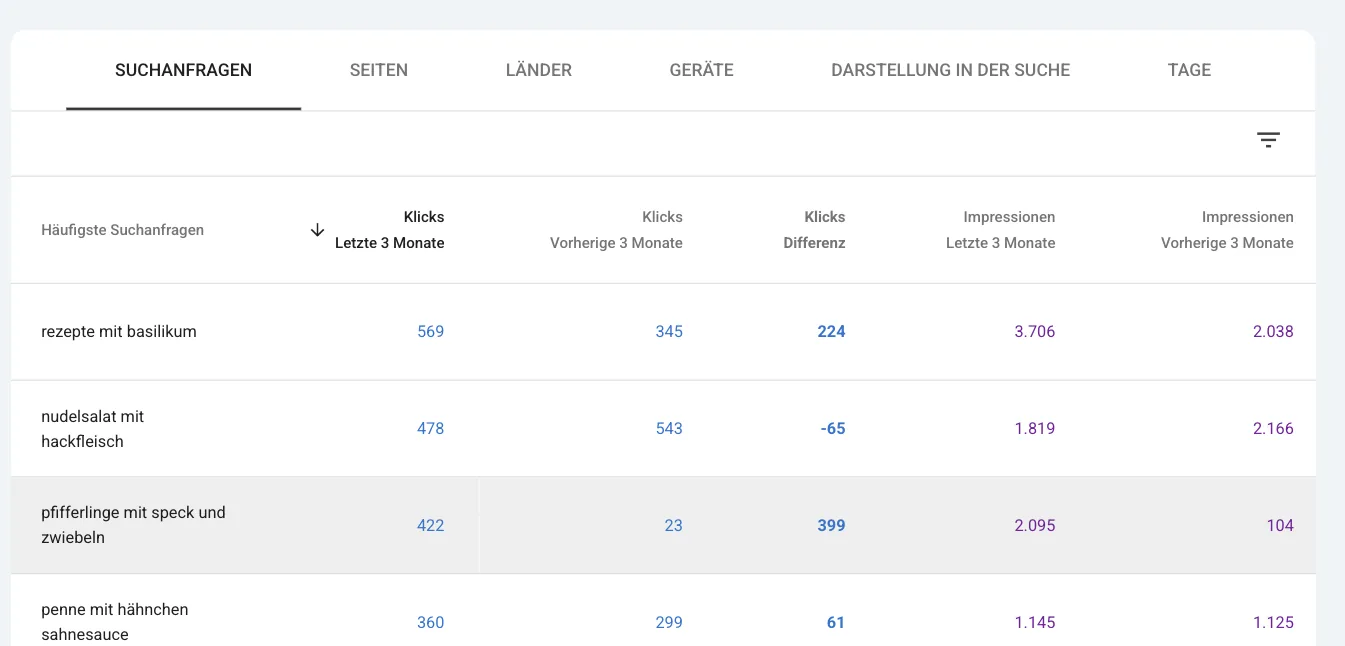
Task: Switch to the Tage tab
Action: click(x=1189, y=70)
